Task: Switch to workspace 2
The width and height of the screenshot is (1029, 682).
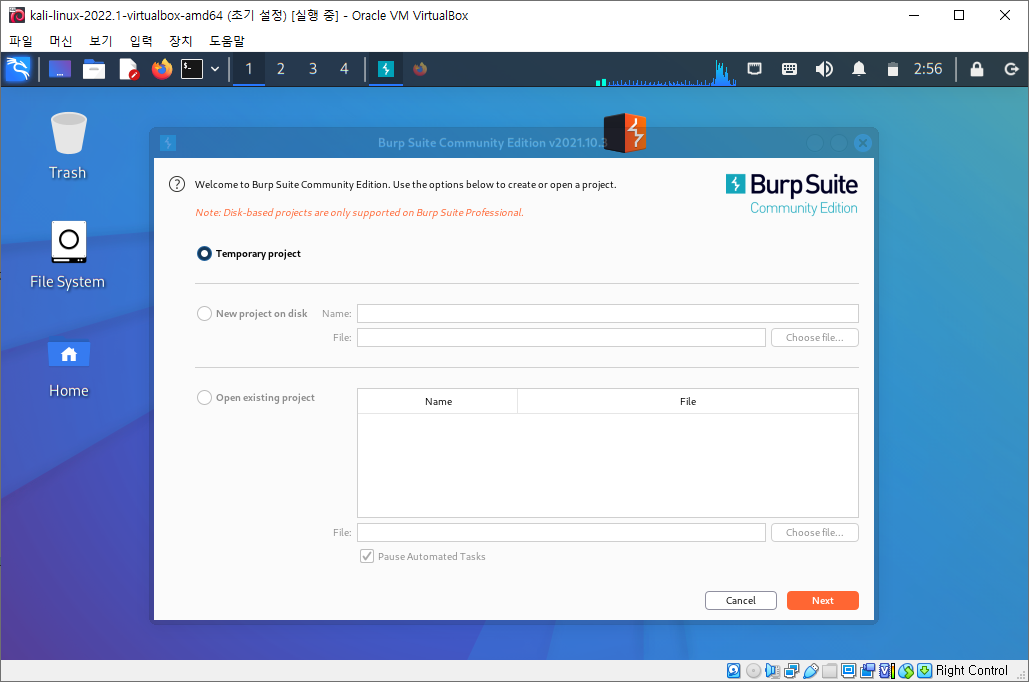Action: pyautogui.click(x=281, y=69)
